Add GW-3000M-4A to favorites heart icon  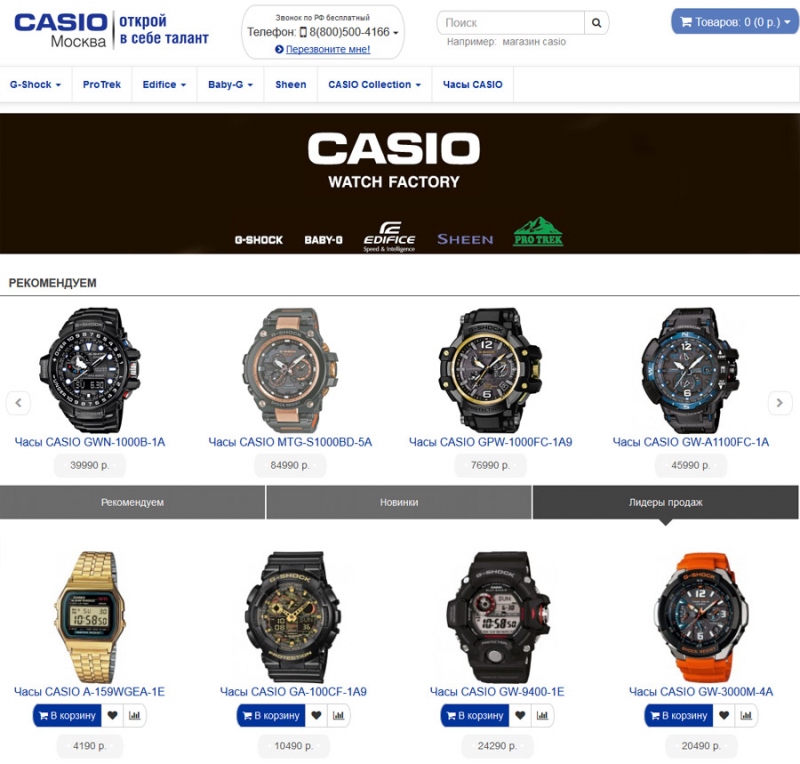[723, 715]
